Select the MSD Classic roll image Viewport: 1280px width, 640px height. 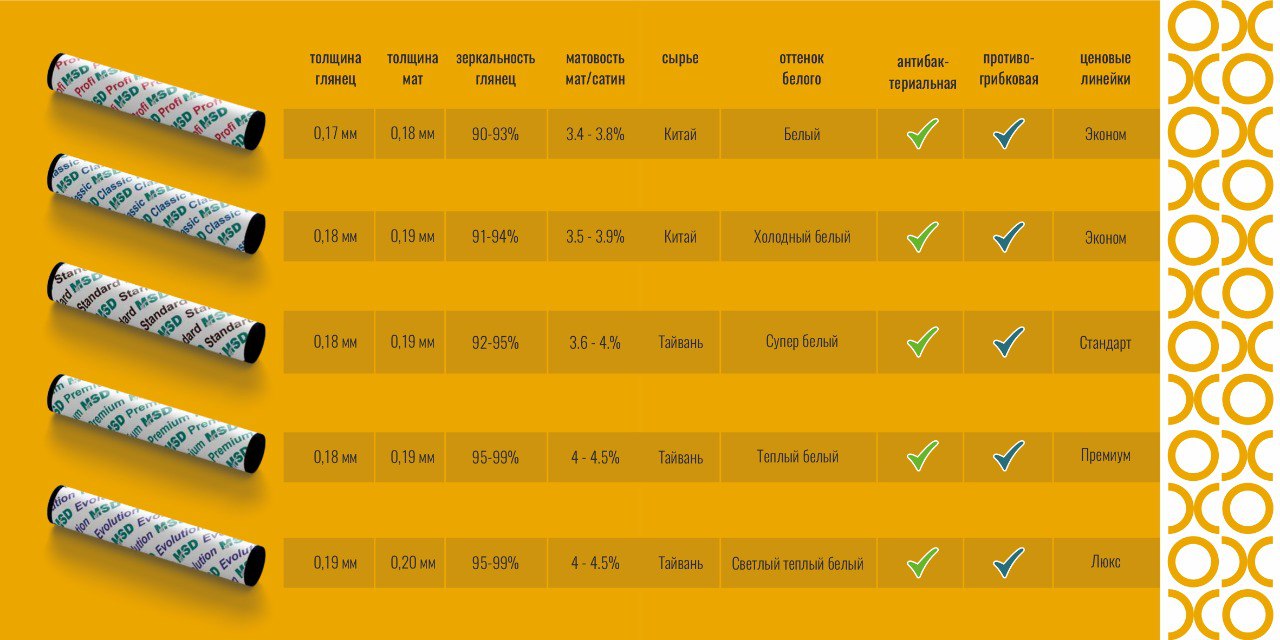click(157, 204)
